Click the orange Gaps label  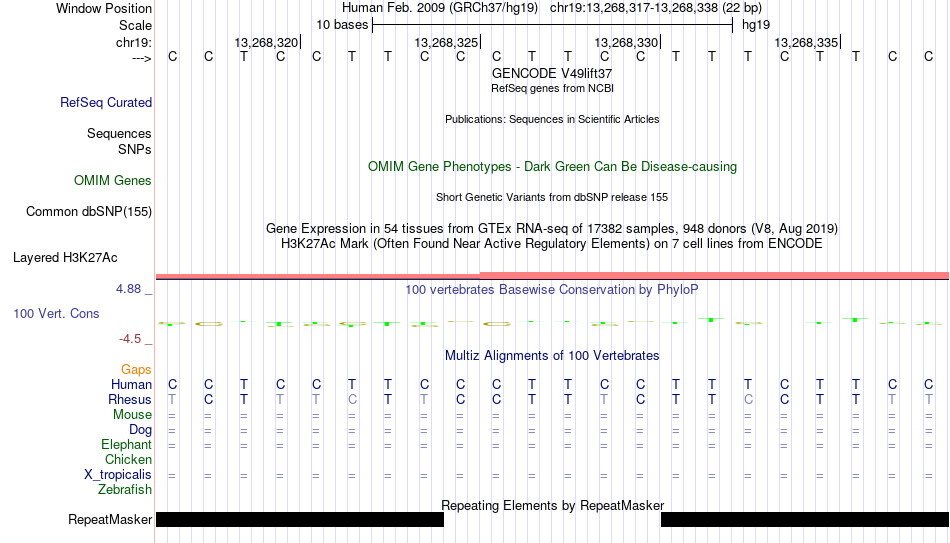136,370
